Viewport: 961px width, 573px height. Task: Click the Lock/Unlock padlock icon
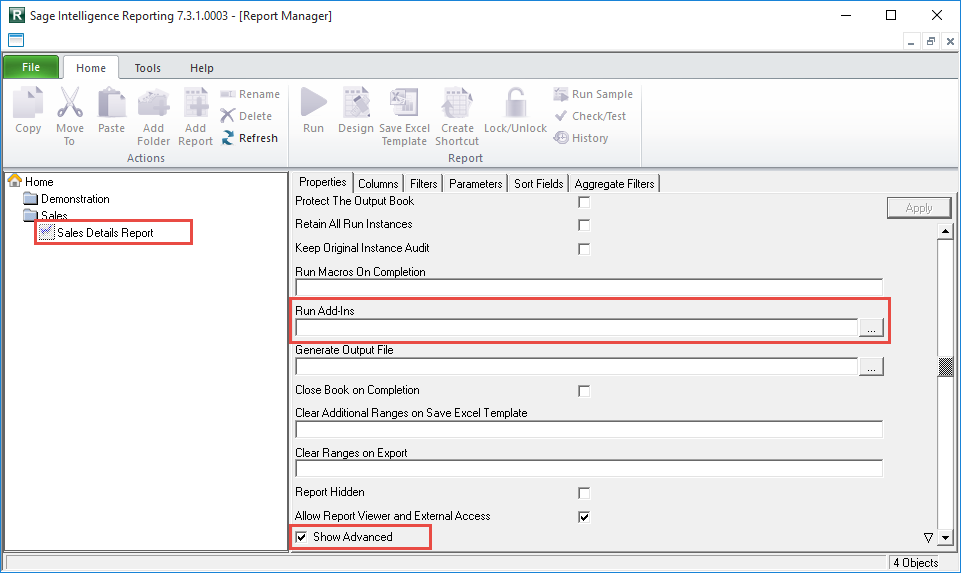tap(515, 102)
